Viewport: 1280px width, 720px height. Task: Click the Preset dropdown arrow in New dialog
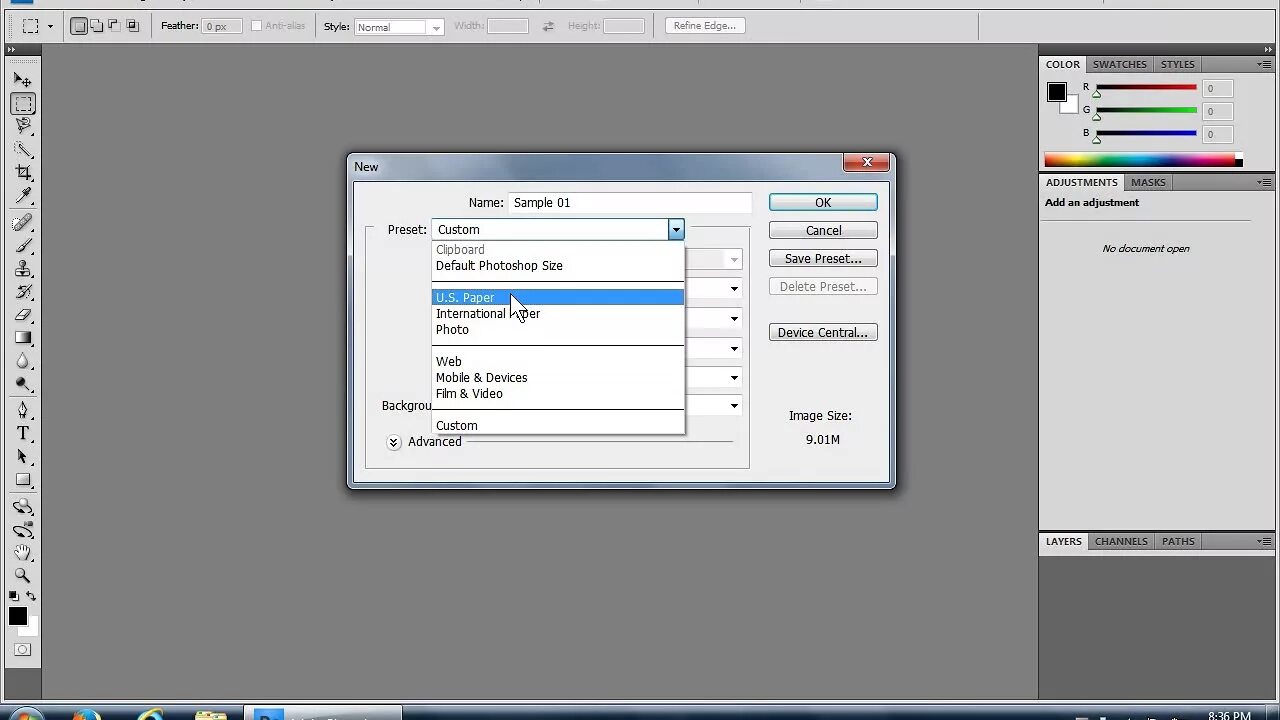click(676, 230)
